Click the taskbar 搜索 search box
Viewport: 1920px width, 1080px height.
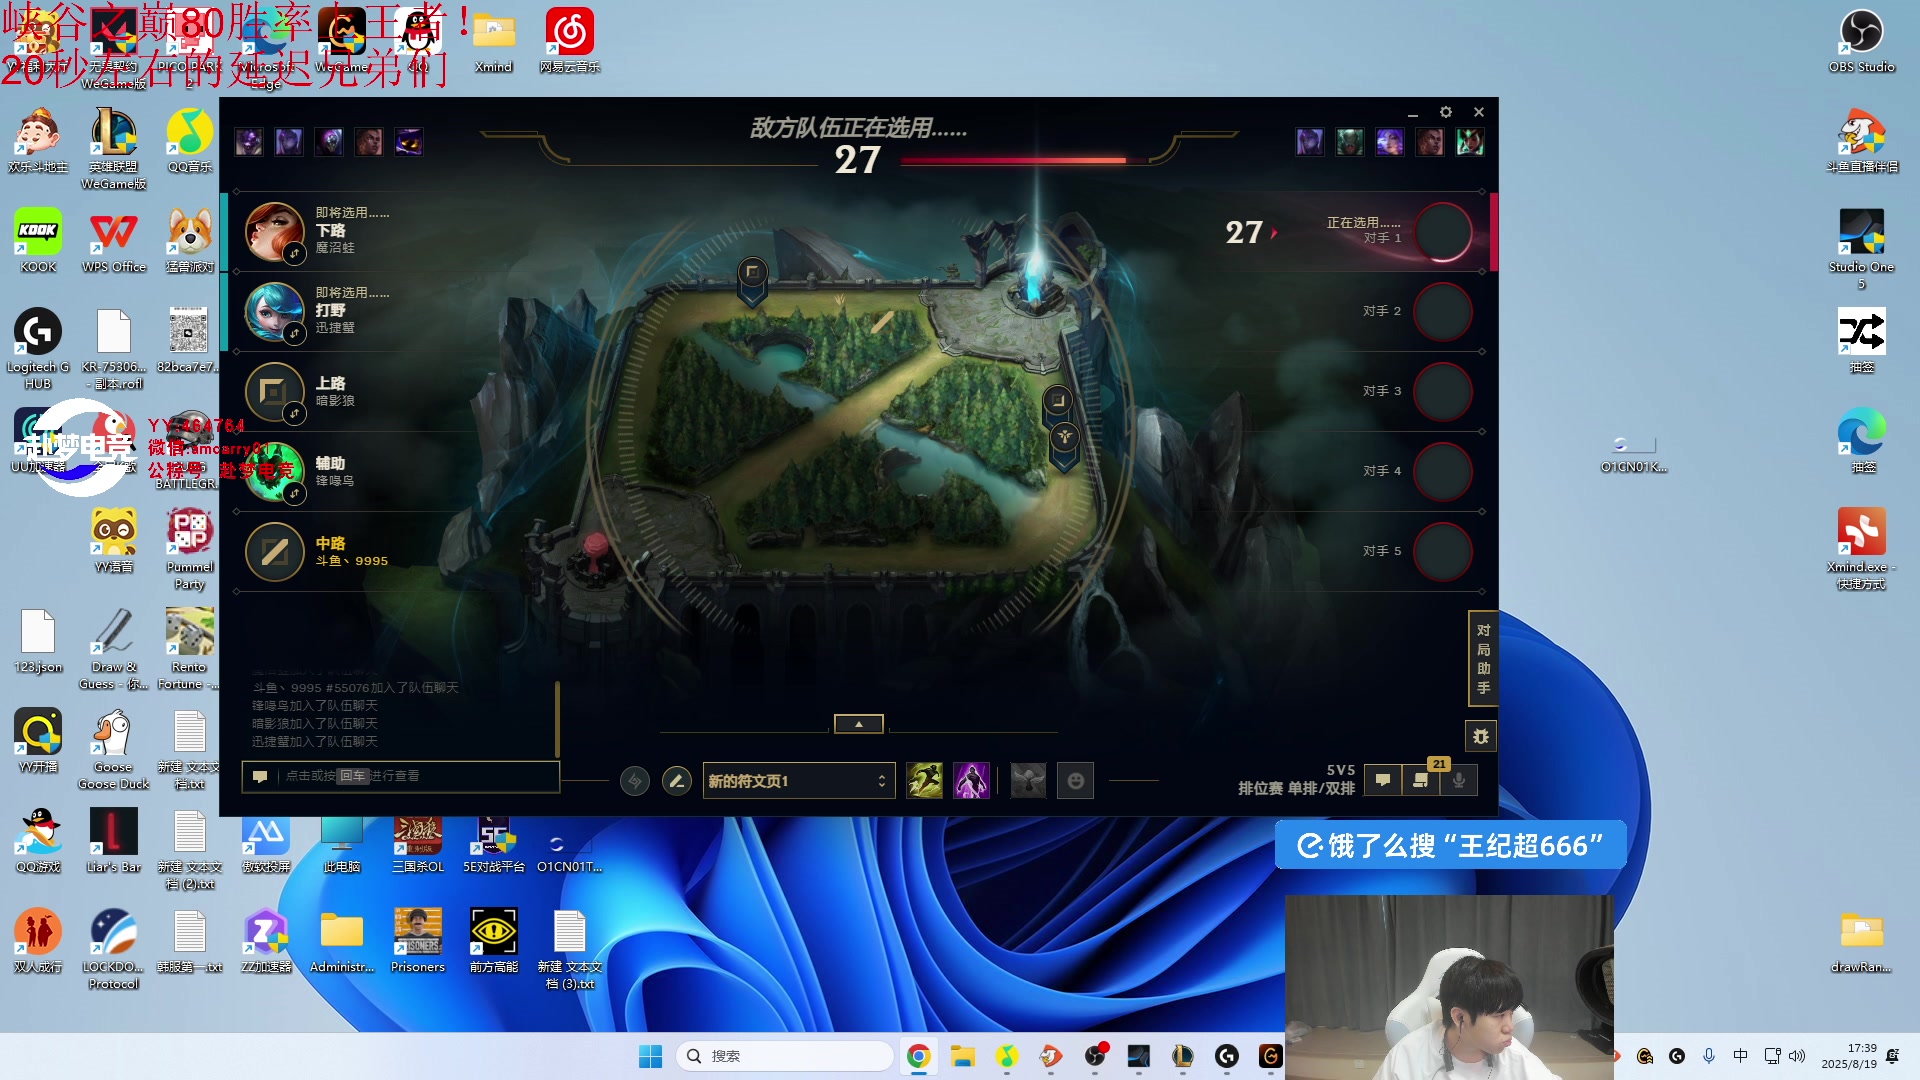(785, 1056)
